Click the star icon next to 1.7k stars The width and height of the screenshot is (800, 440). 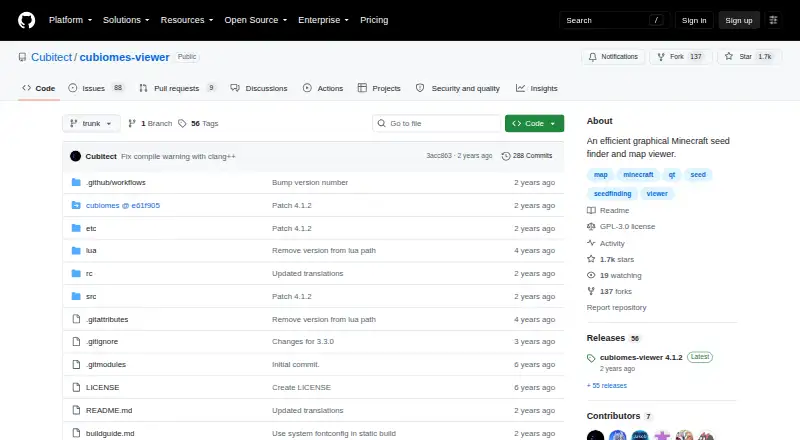(591, 259)
